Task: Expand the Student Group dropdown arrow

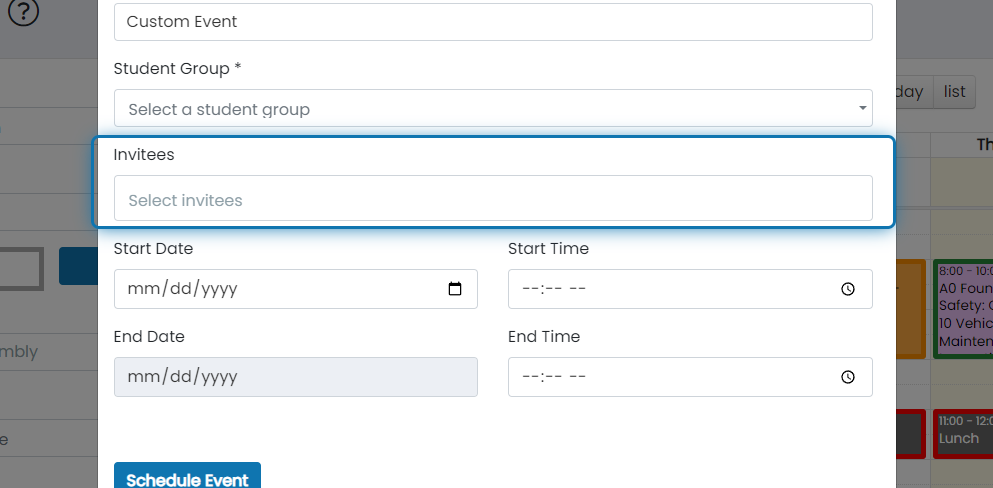Action: click(863, 108)
